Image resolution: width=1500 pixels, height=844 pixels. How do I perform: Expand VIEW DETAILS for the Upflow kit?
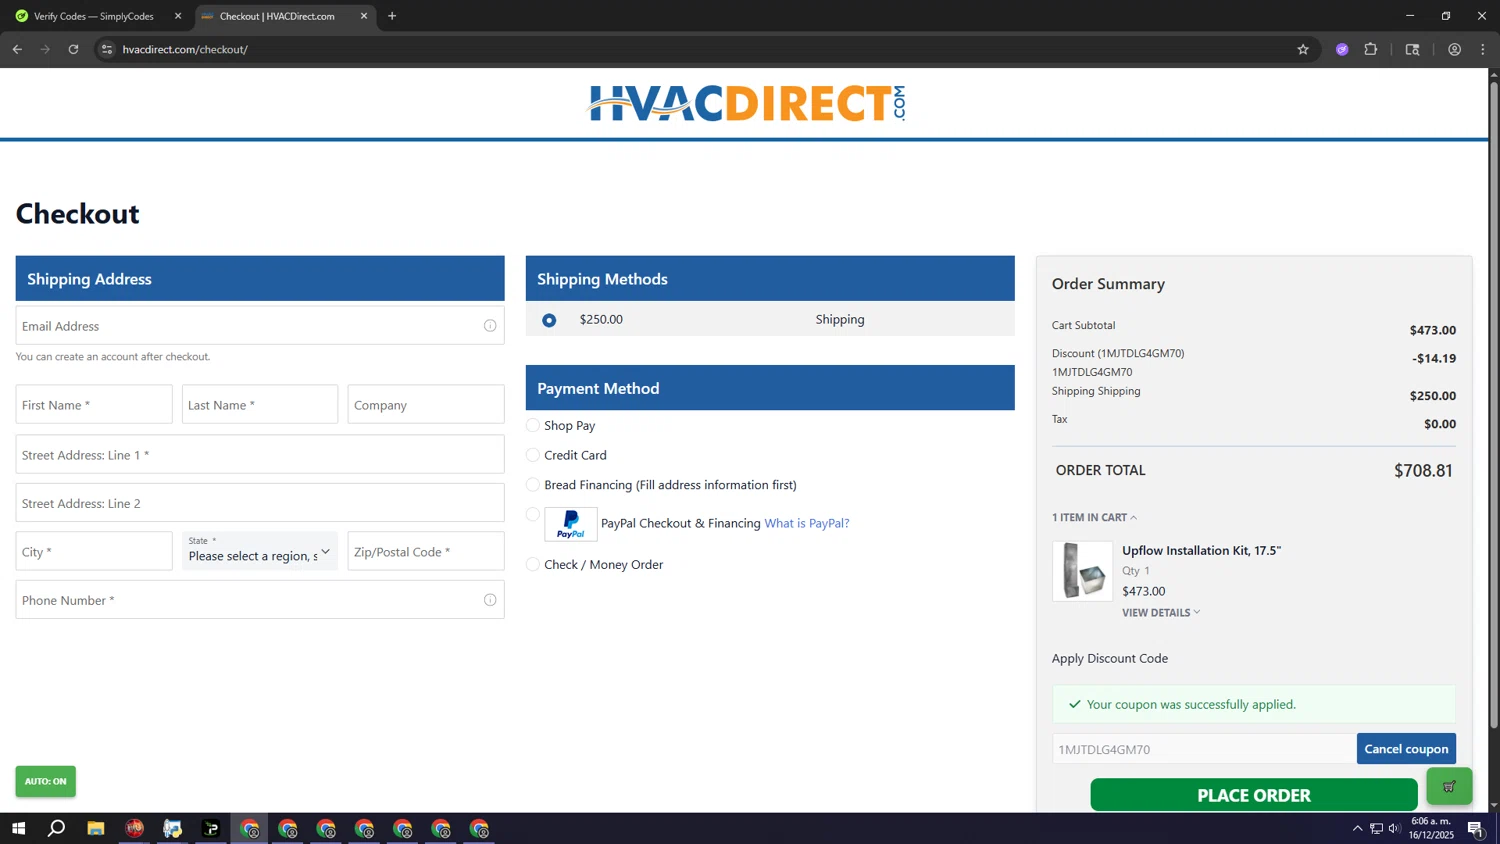(x=1161, y=613)
